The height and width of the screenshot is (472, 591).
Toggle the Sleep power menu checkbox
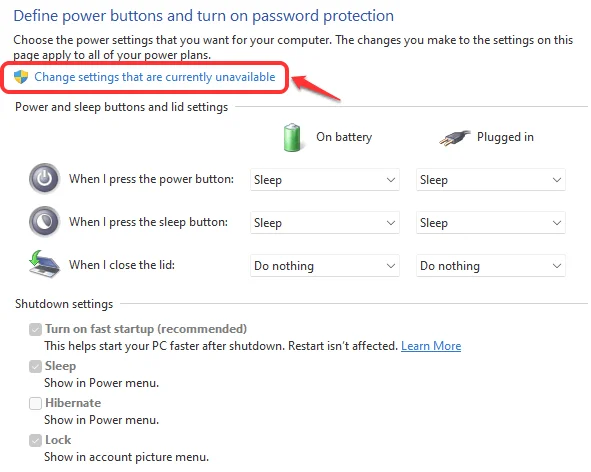tap(35, 366)
